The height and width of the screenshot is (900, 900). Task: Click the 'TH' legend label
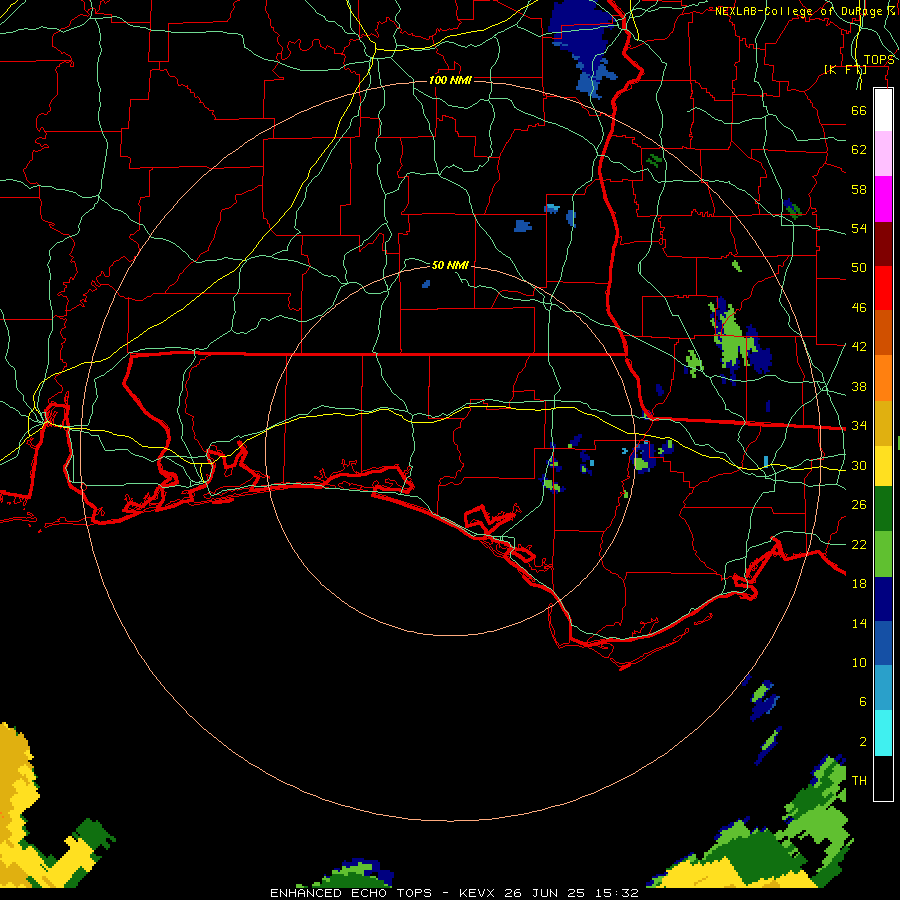tap(859, 781)
